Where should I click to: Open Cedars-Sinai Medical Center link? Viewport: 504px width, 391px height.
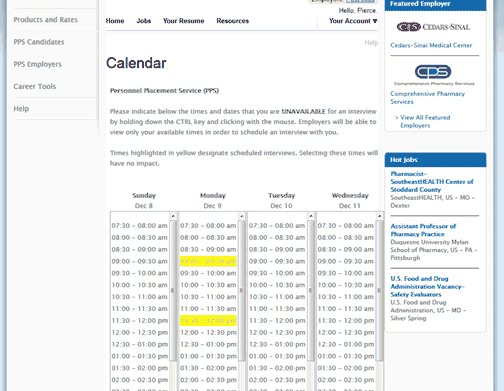[x=431, y=45]
